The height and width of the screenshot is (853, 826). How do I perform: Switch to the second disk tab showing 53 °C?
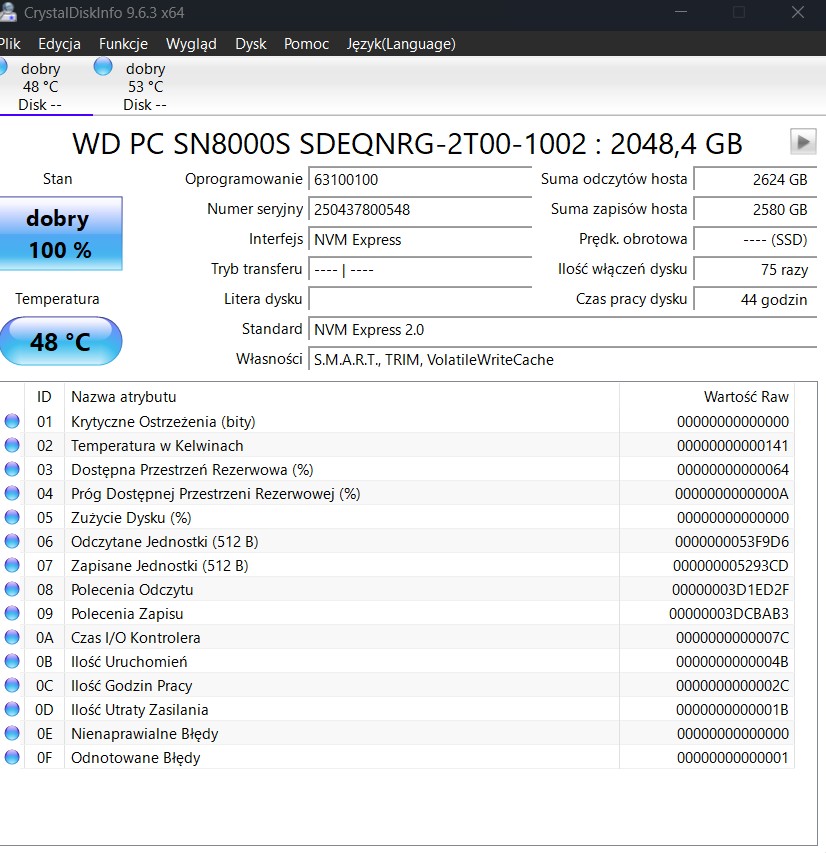click(x=145, y=86)
